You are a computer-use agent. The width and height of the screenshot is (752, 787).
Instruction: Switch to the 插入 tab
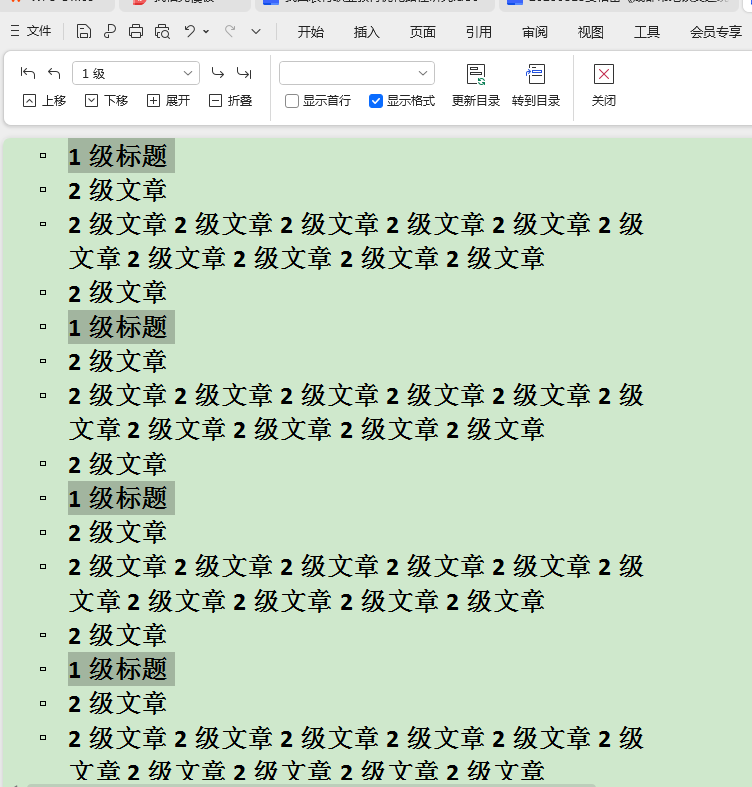click(366, 32)
